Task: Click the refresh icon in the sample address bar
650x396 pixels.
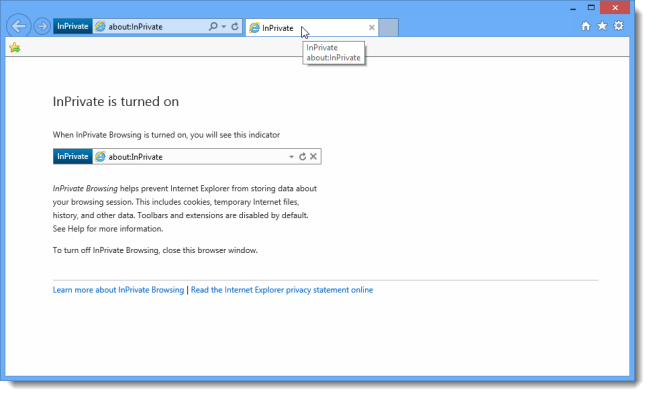Action: pyautogui.click(x=303, y=157)
